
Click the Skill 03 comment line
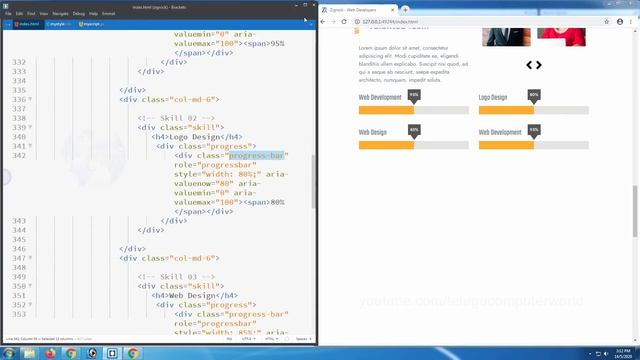tap(176, 277)
